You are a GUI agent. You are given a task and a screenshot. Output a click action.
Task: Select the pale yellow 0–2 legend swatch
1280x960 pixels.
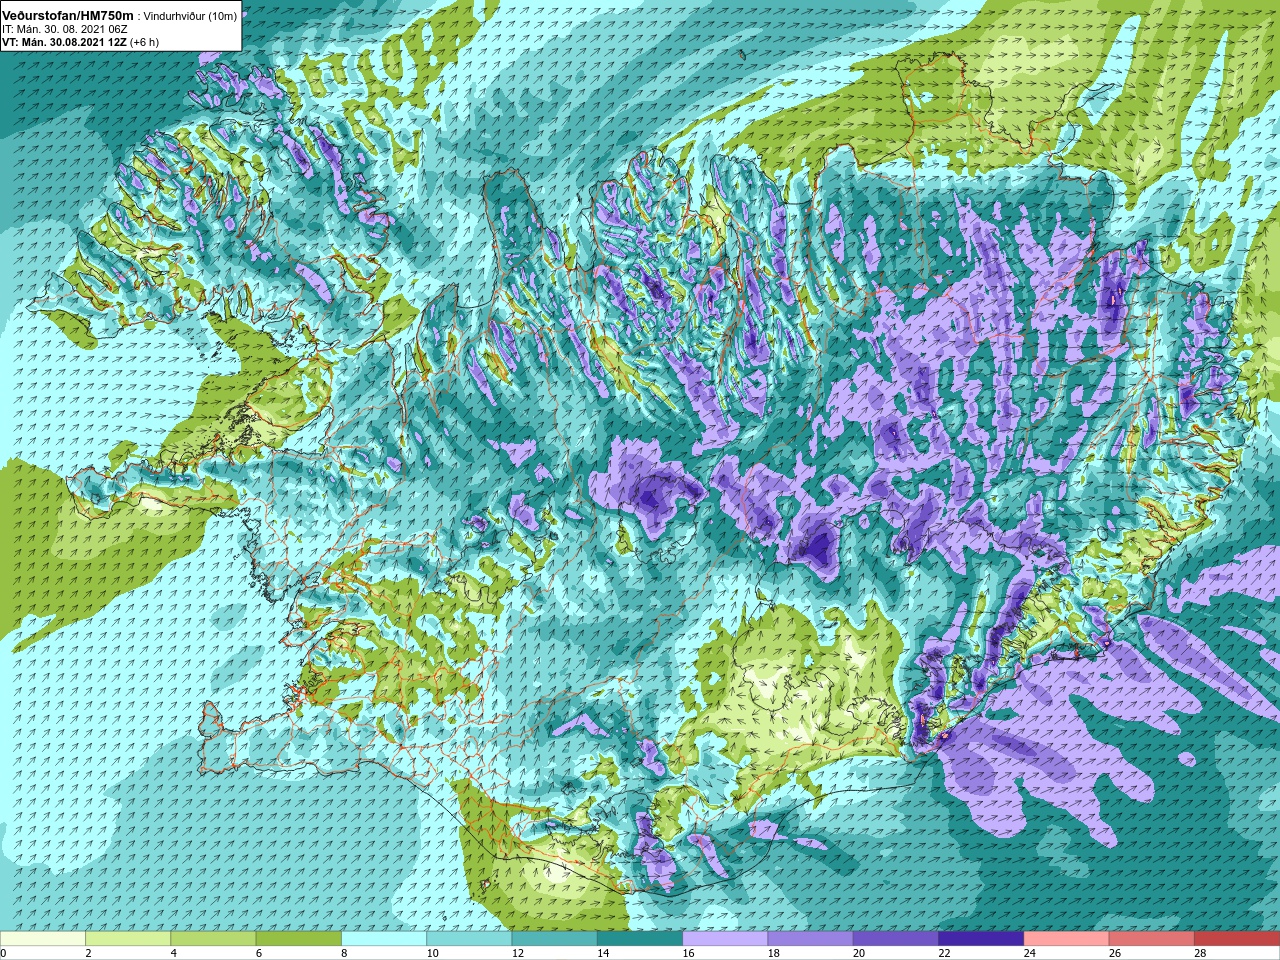click(43, 938)
